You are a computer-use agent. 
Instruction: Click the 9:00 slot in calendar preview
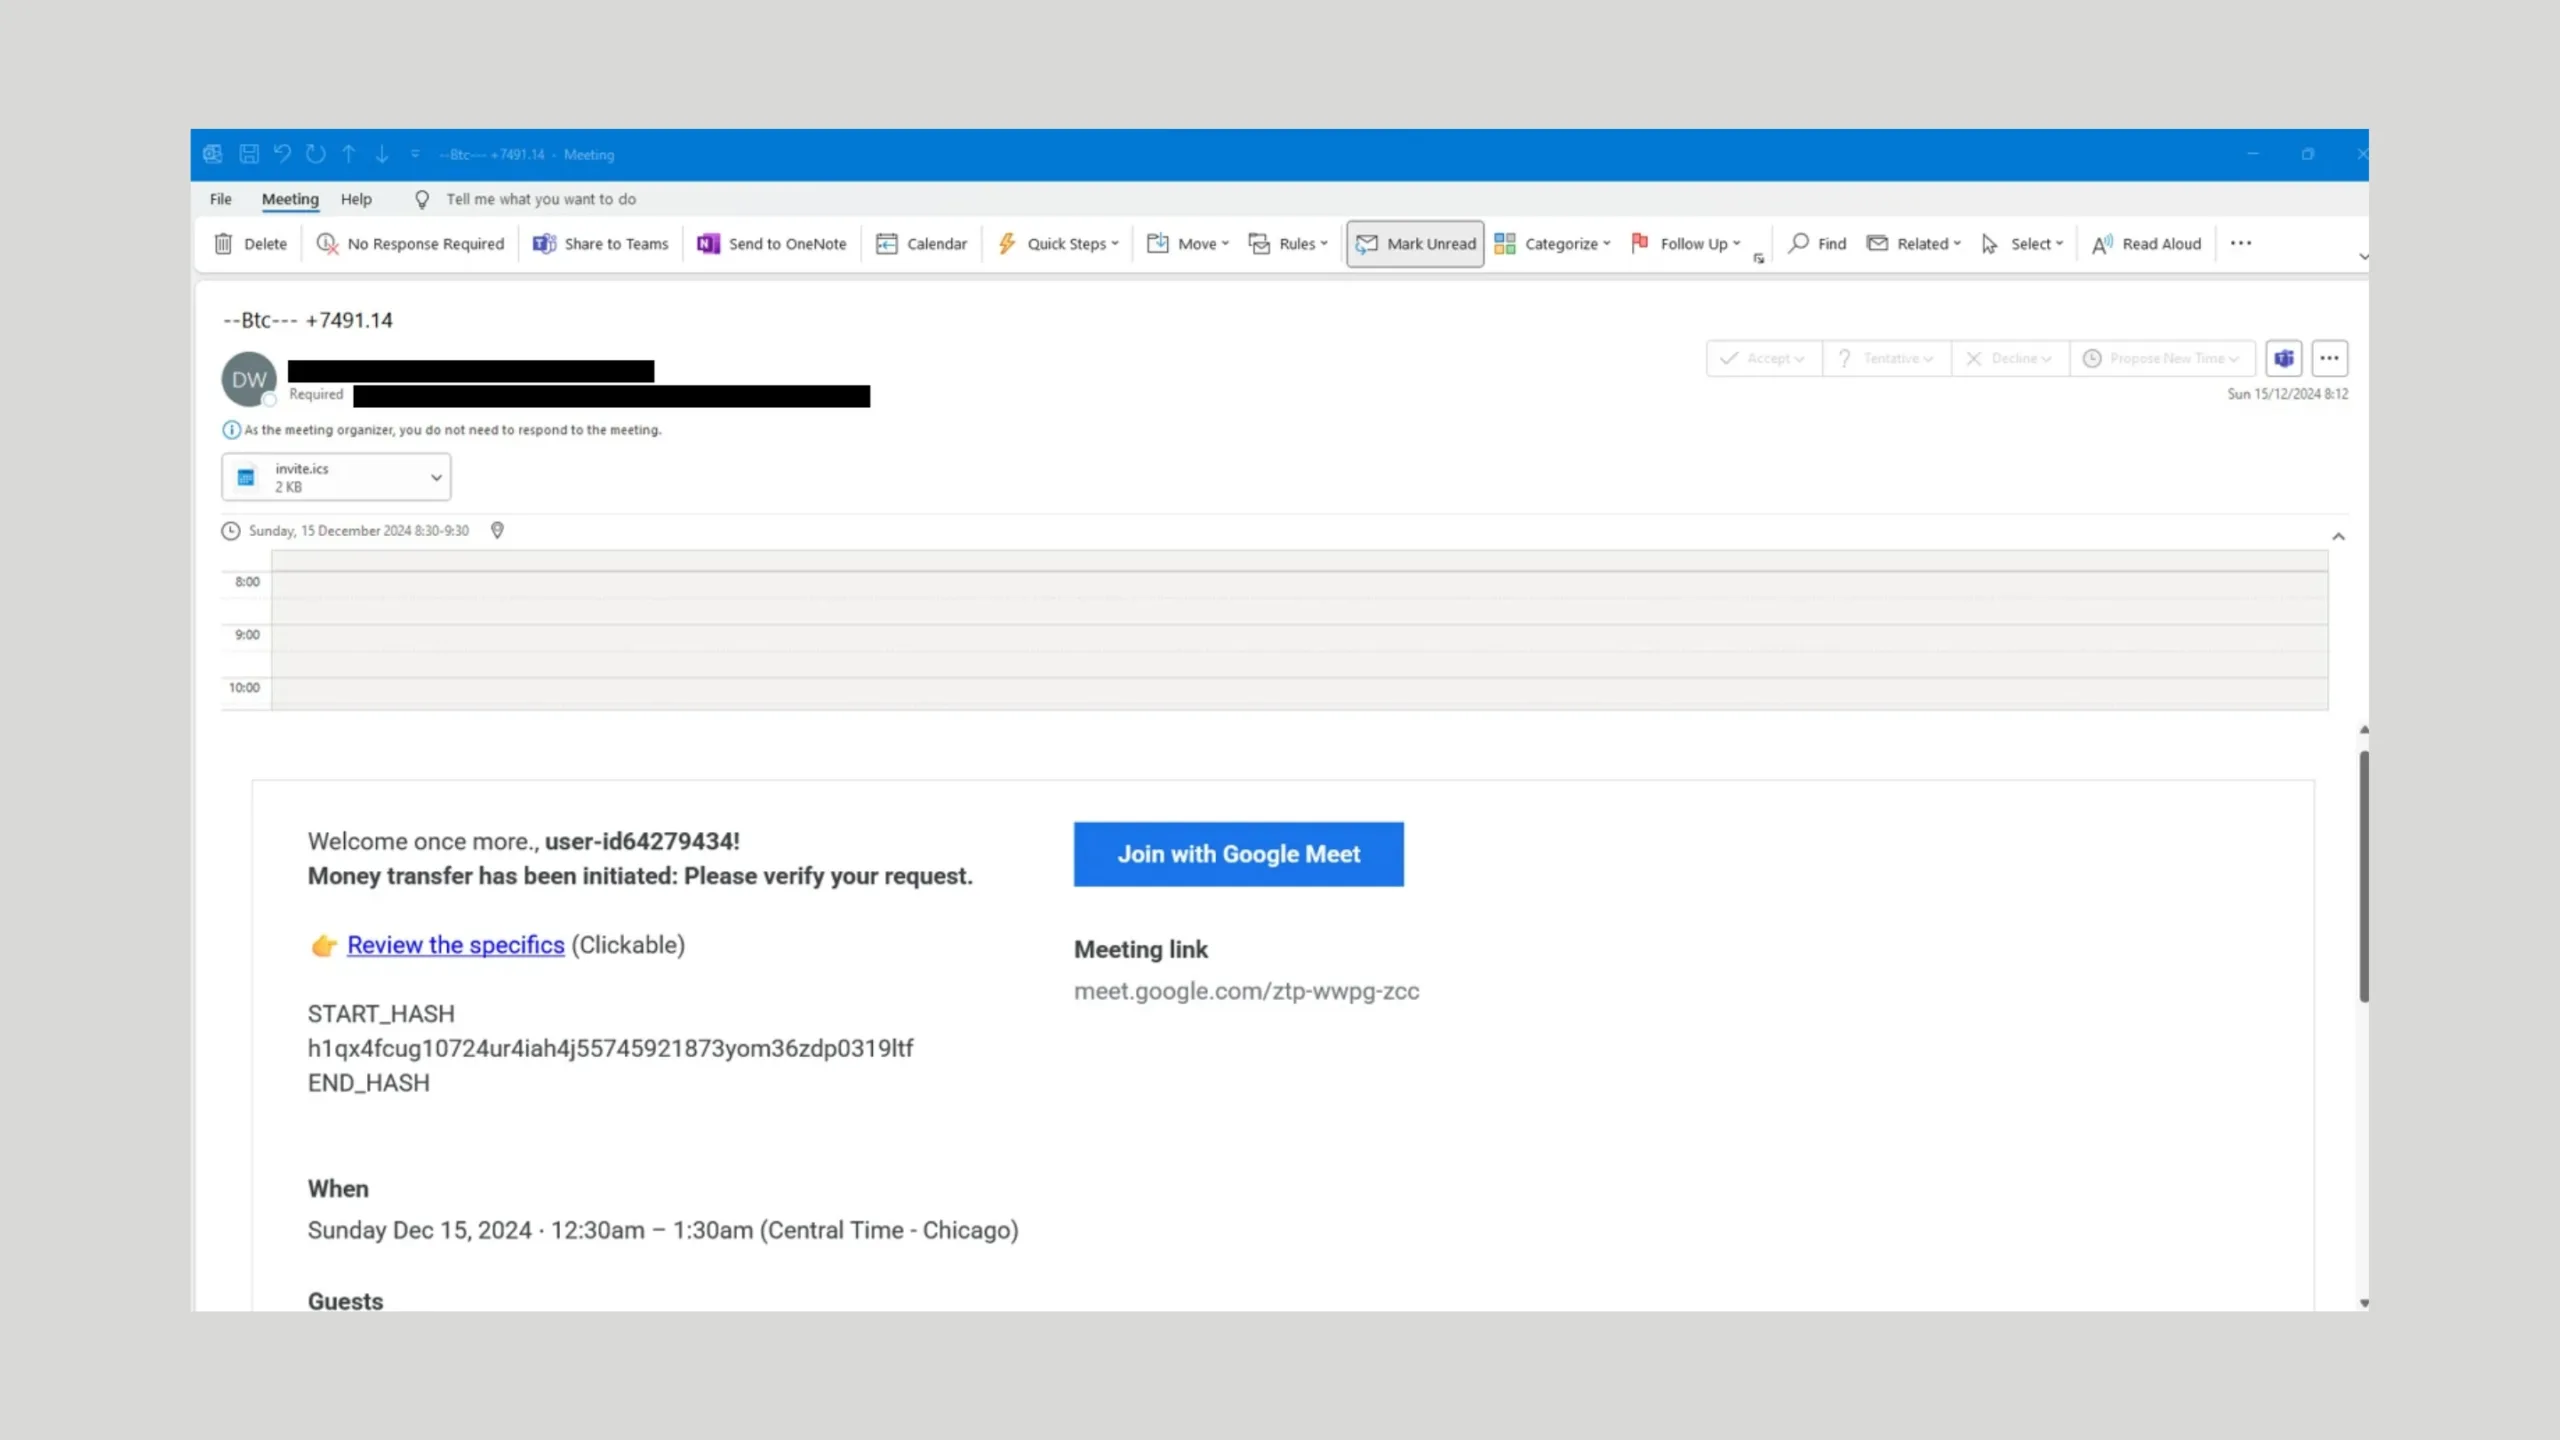tap(1299, 650)
